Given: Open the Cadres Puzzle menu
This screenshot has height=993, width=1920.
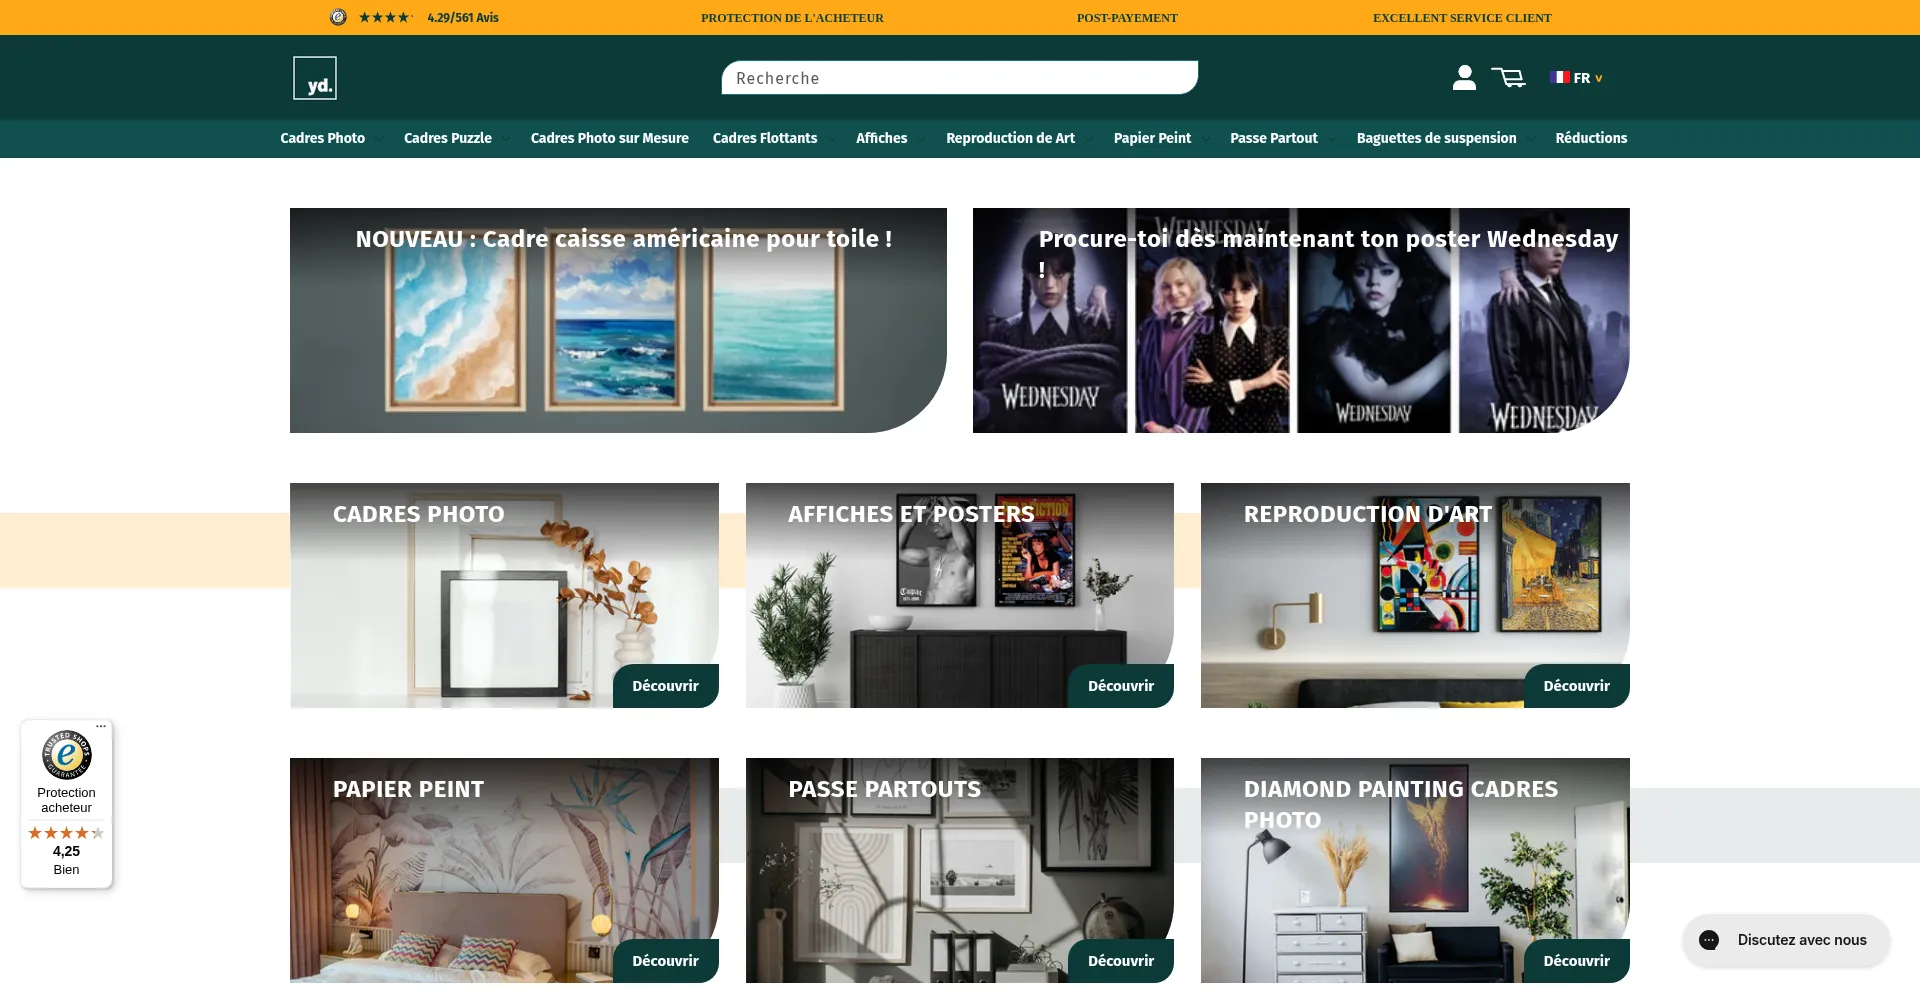Looking at the screenshot, I should [x=448, y=138].
